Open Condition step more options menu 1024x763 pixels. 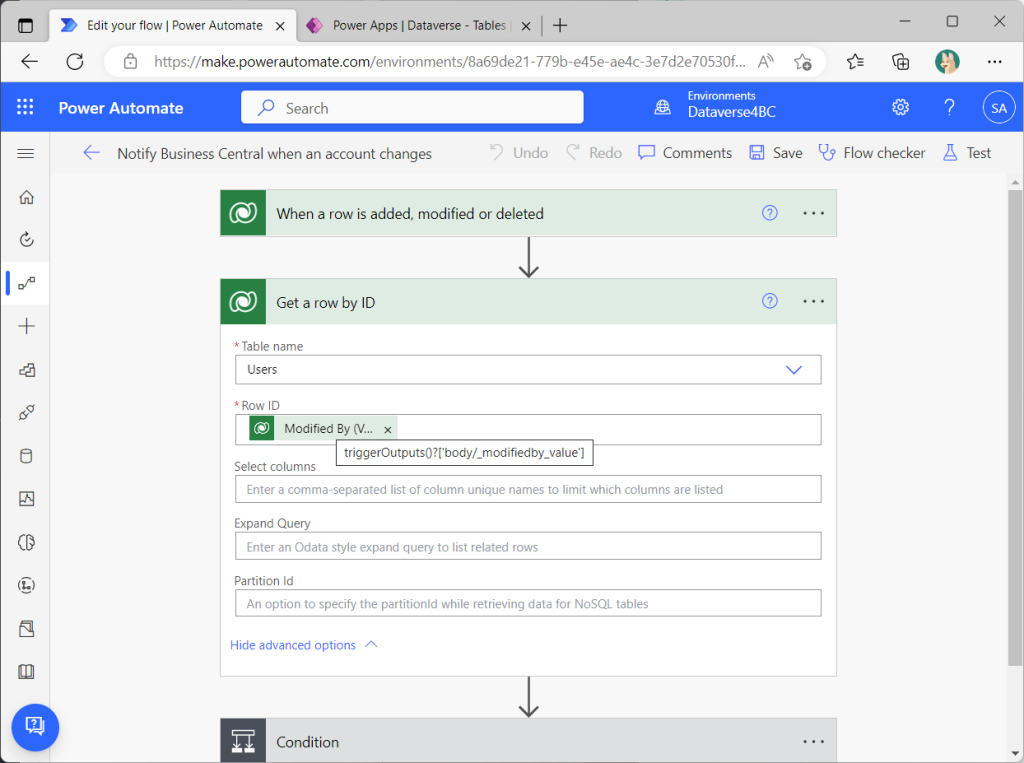pos(814,741)
